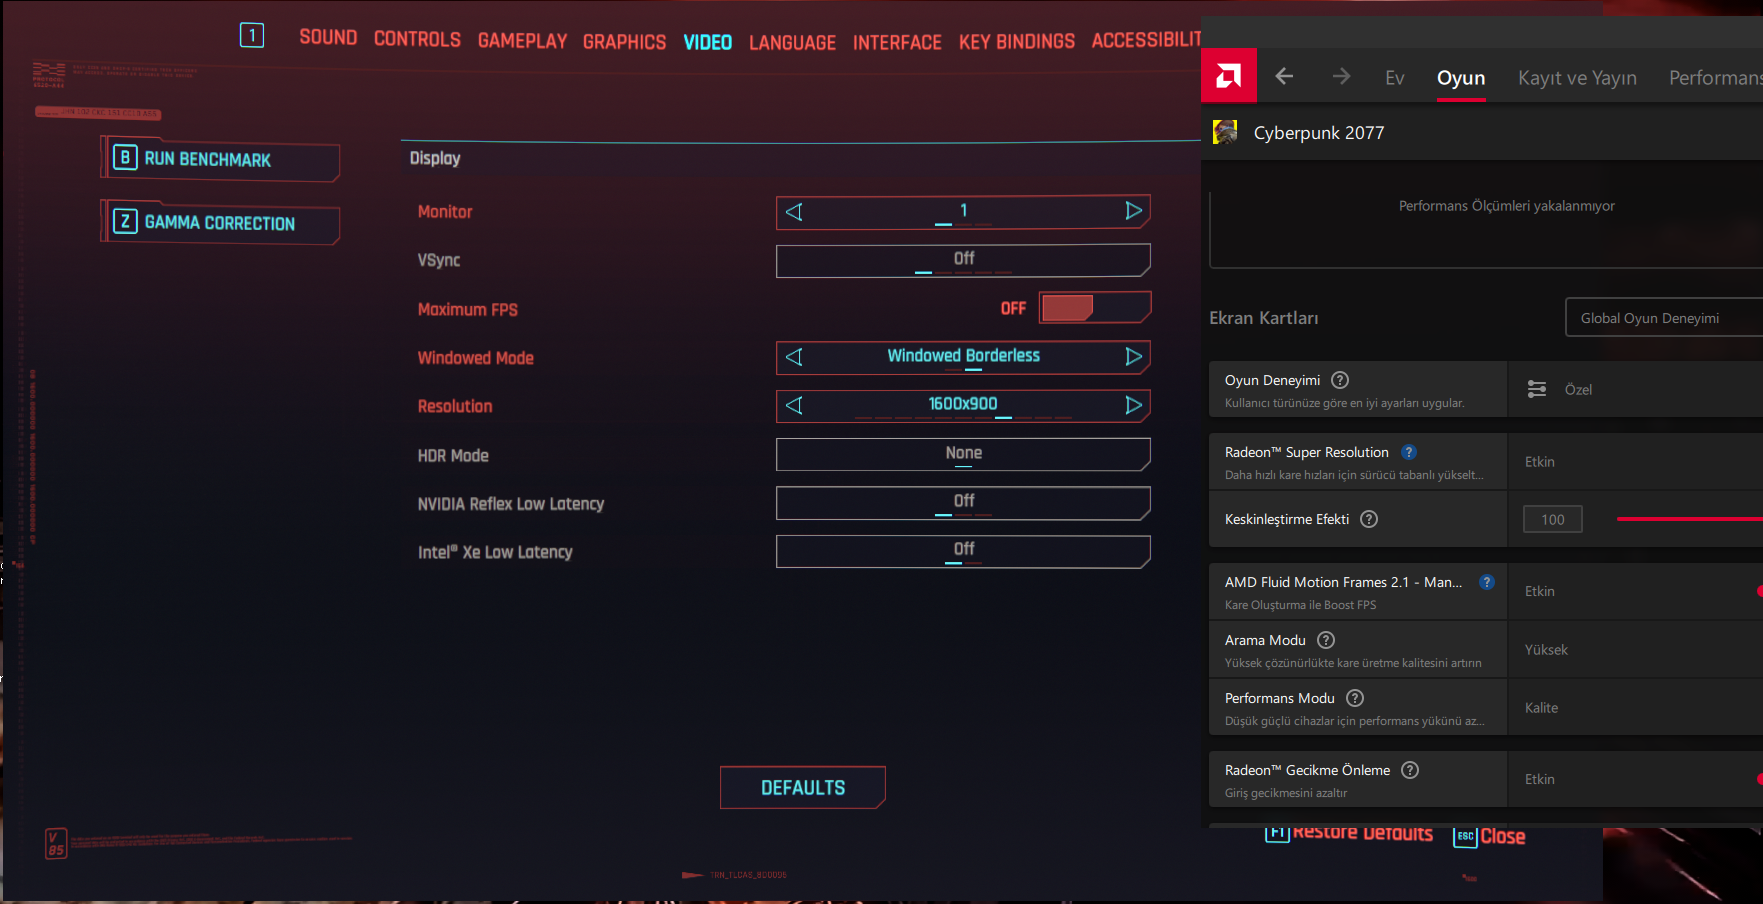The height and width of the screenshot is (904, 1763).
Task: Adjust the Keskinleştirme Efekti slider
Action: pos(1690,519)
